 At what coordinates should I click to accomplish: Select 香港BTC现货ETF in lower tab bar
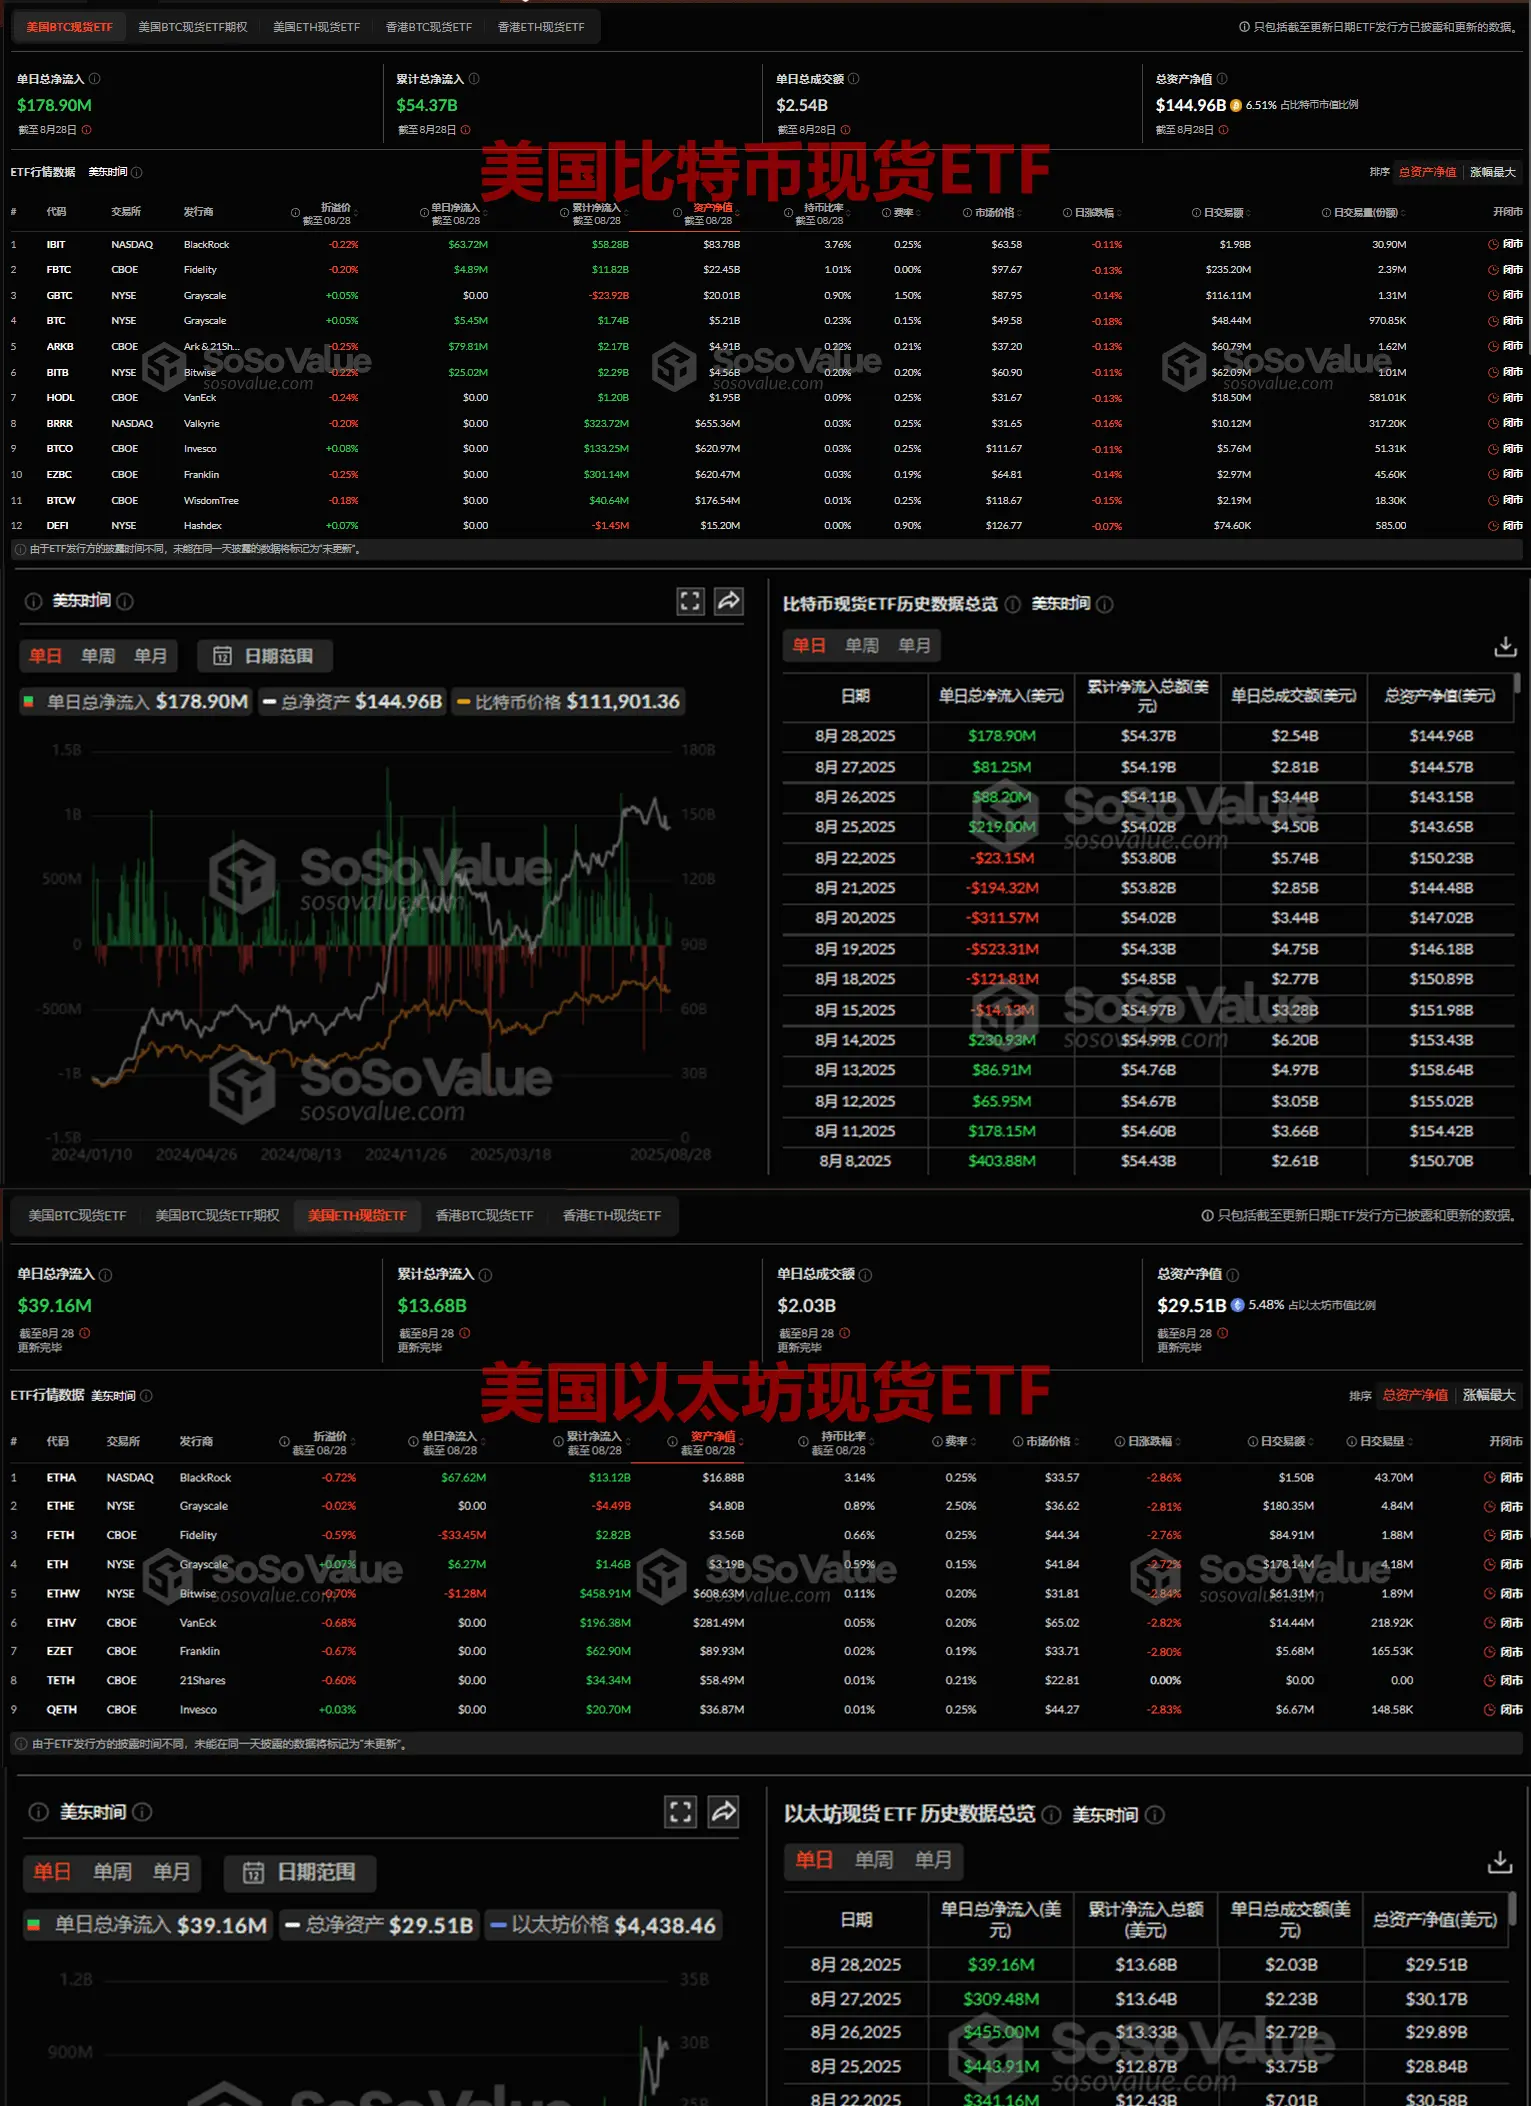click(x=484, y=1215)
